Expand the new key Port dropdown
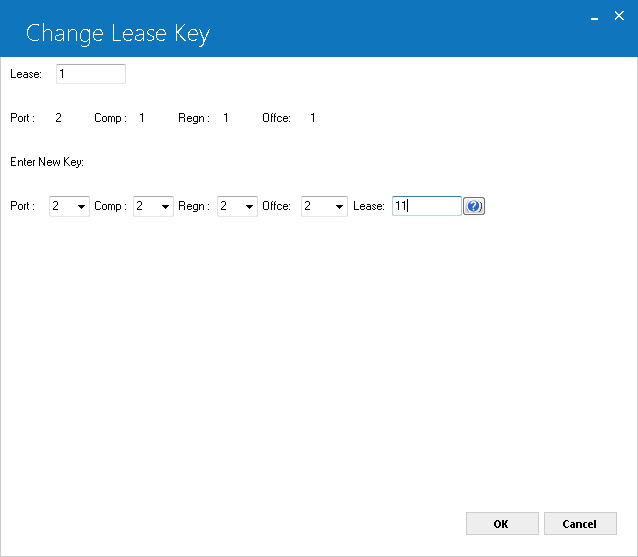This screenshot has height=557, width=638. click(69, 206)
